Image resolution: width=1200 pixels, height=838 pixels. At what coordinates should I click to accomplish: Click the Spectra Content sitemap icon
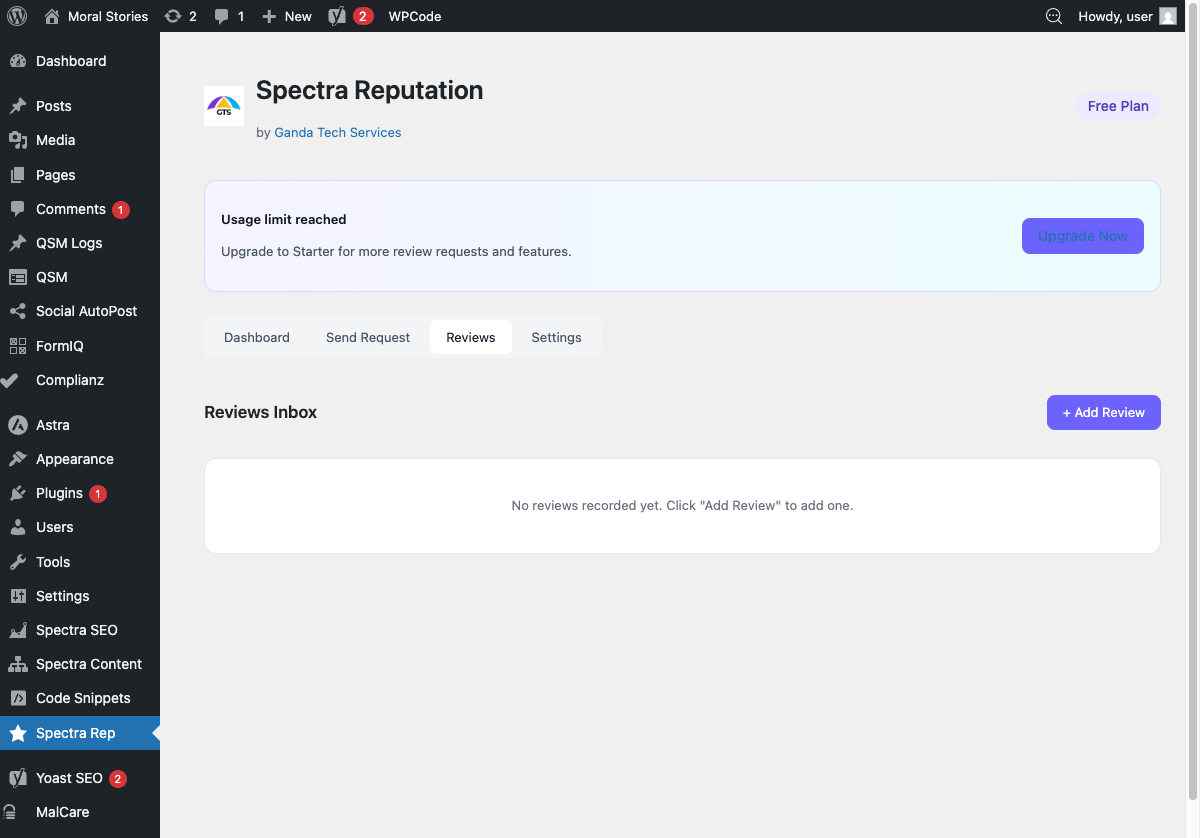coord(18,664)
